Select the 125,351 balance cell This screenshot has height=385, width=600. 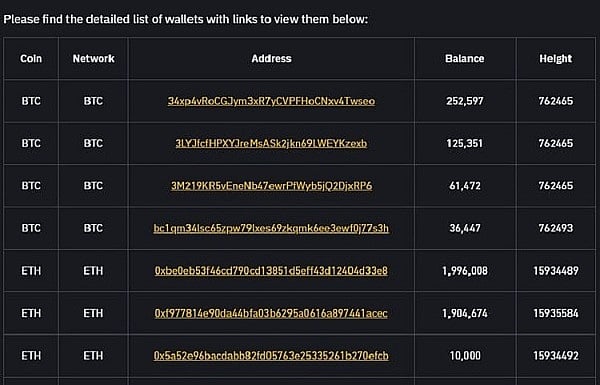click(x=465, y=144)
